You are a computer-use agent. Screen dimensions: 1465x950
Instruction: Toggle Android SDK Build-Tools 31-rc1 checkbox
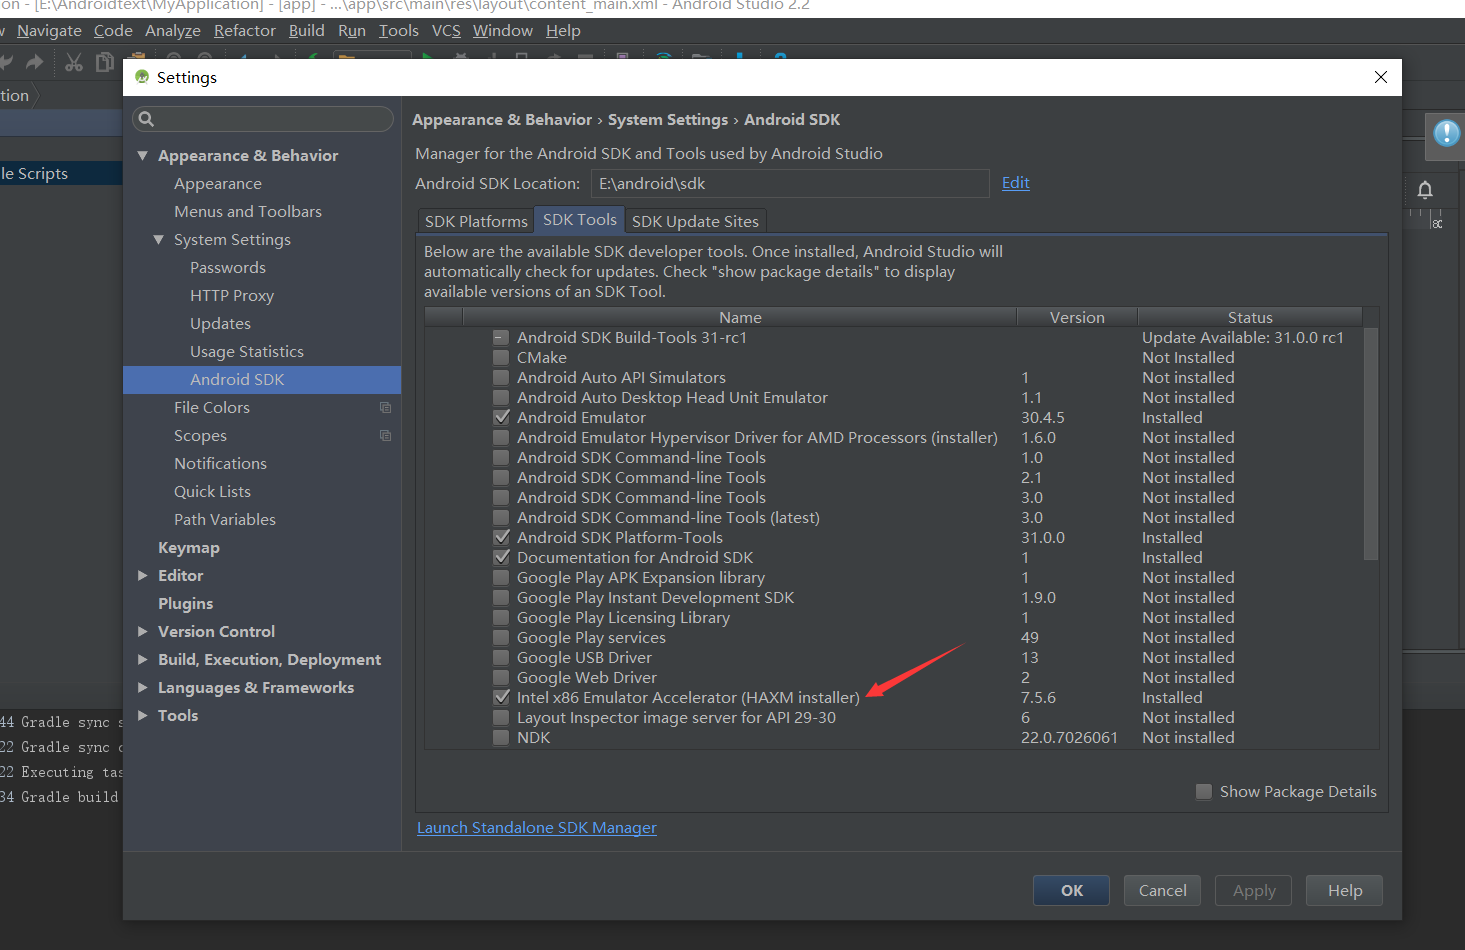(x=501, y=338)
